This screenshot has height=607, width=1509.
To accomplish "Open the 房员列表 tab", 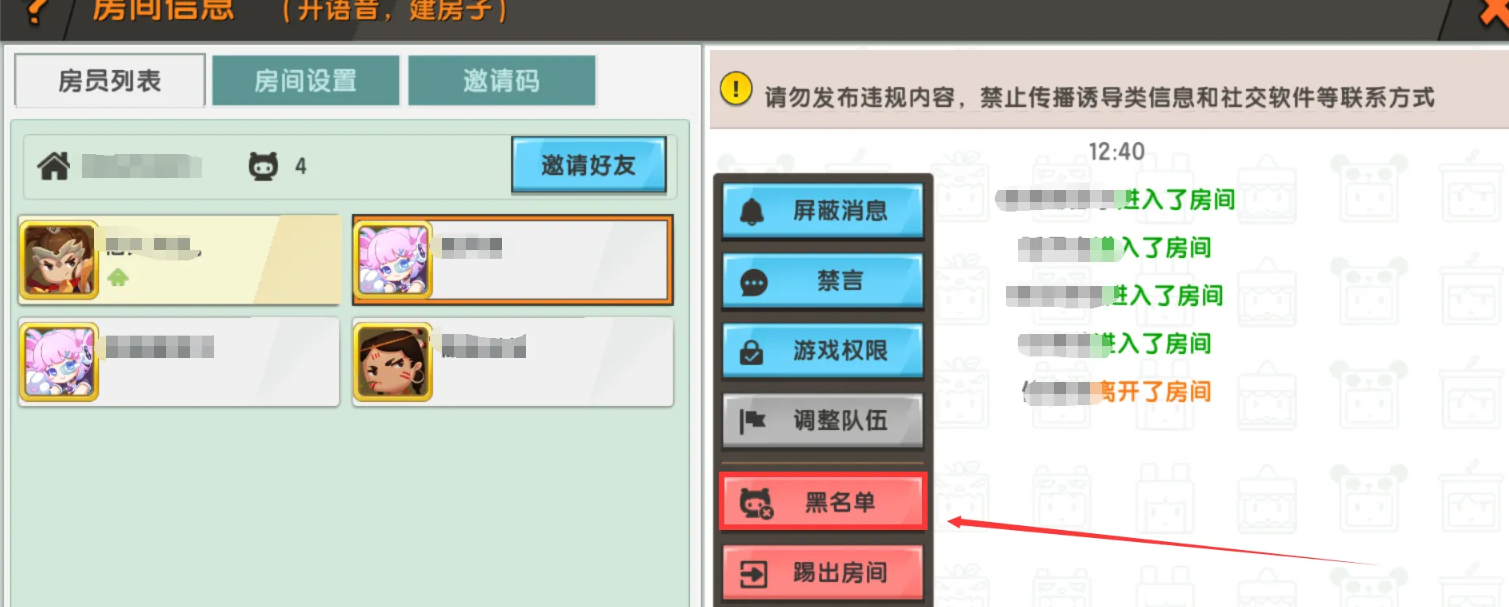I will click(x=110, y=81).
